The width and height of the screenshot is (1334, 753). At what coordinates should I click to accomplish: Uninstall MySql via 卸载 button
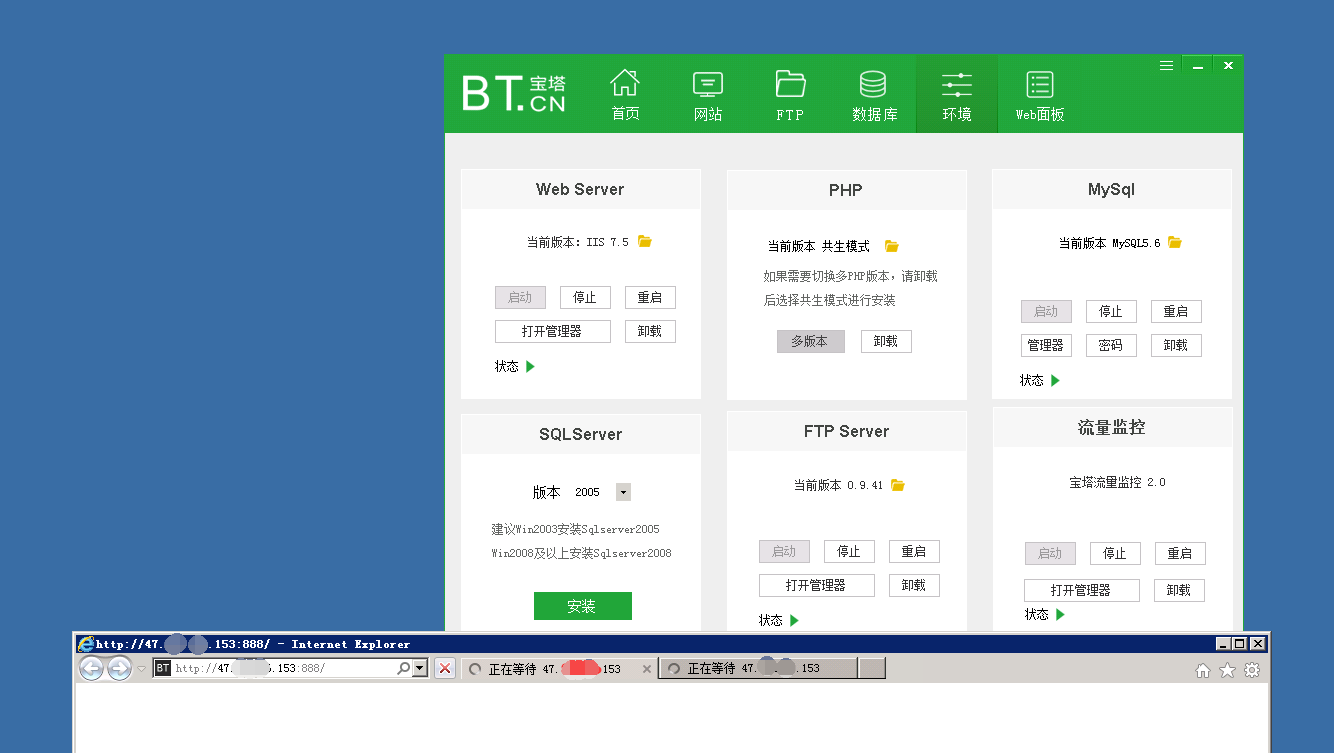(1176, 345)
